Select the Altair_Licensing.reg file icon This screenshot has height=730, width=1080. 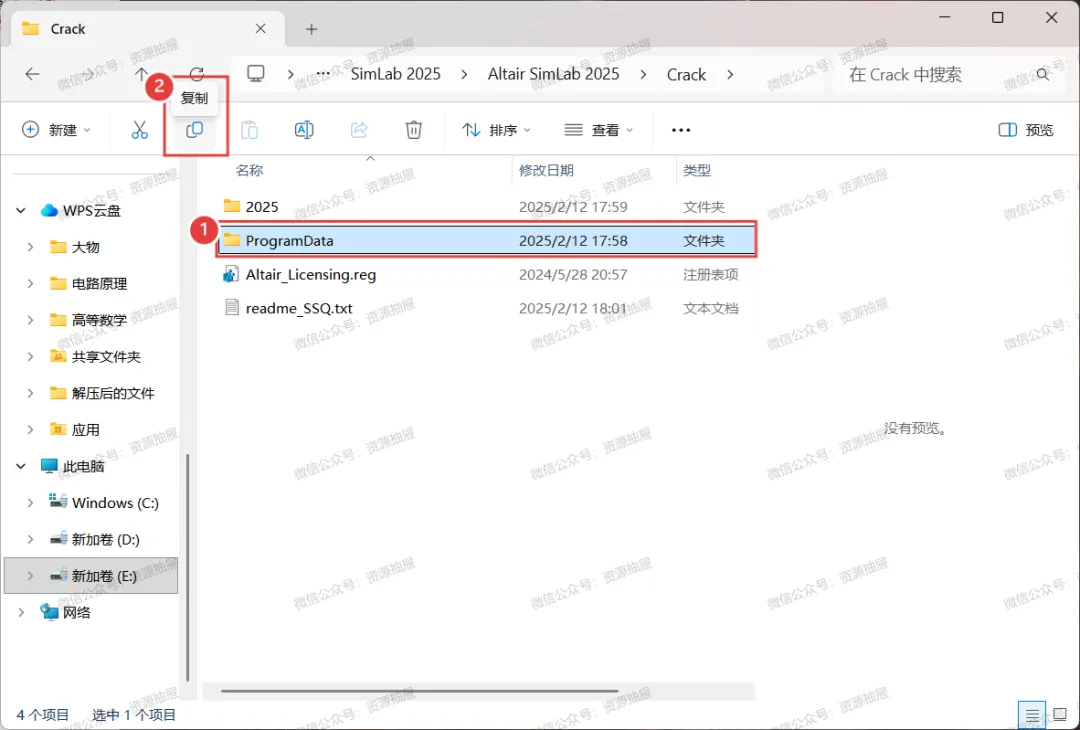coord(231,274)
